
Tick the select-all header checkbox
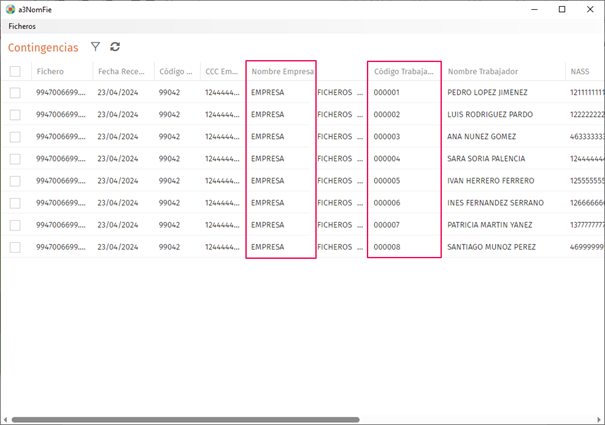pos(15,71)
